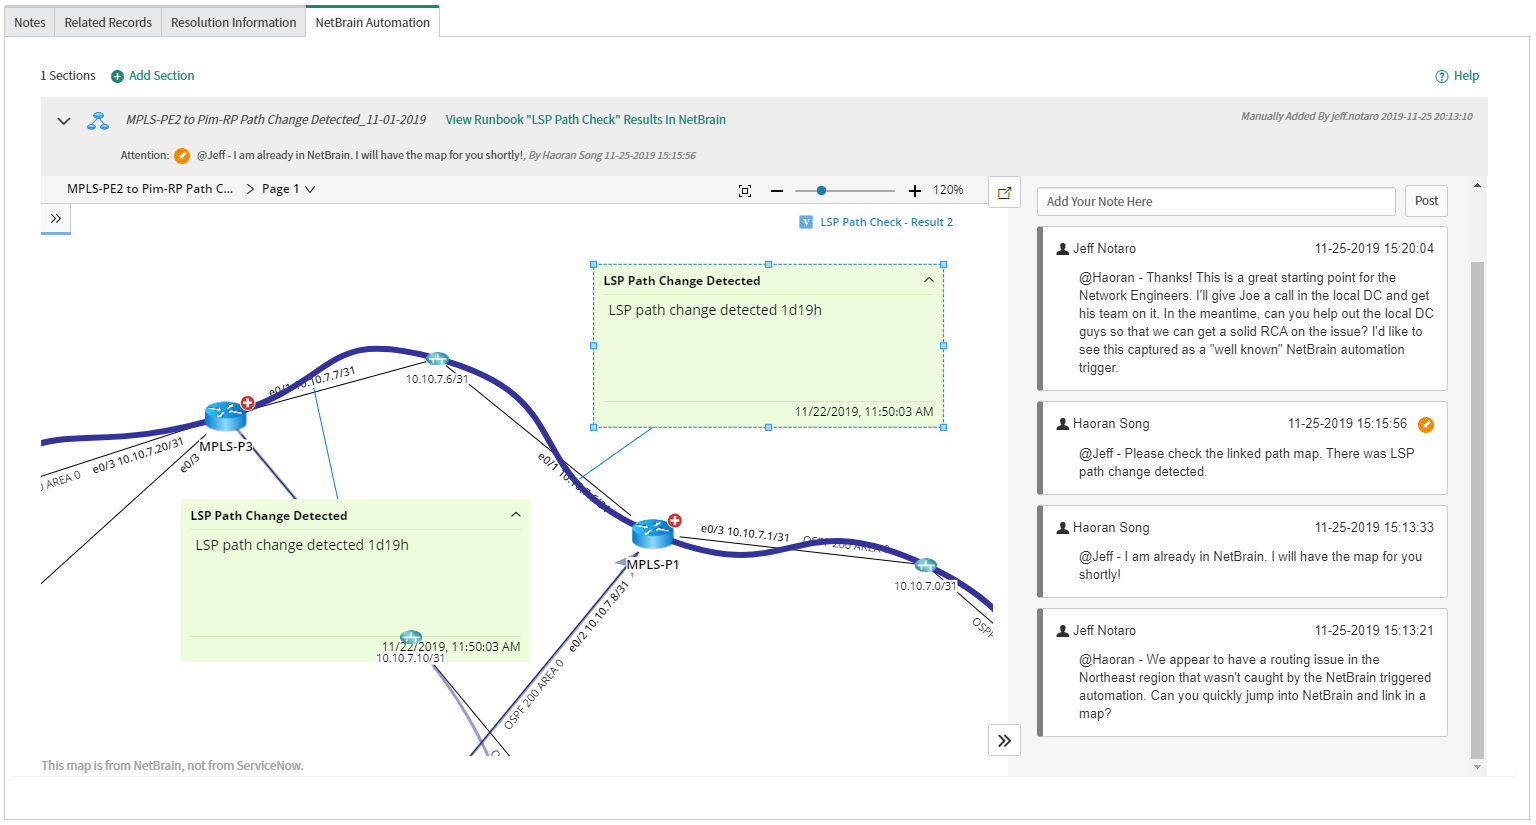Click the MPLS-P1 device label

click(x=653, y=564)
